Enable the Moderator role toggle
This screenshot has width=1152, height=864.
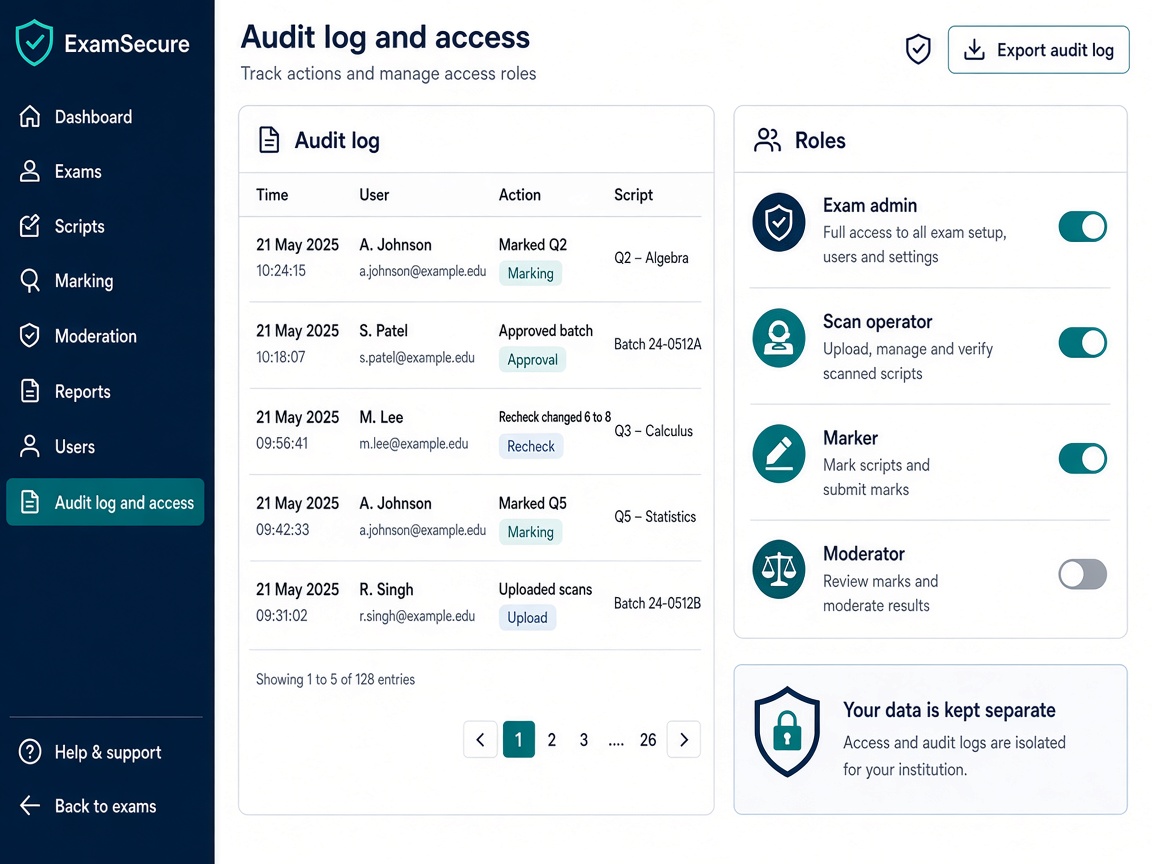(x=1082, y=574)
